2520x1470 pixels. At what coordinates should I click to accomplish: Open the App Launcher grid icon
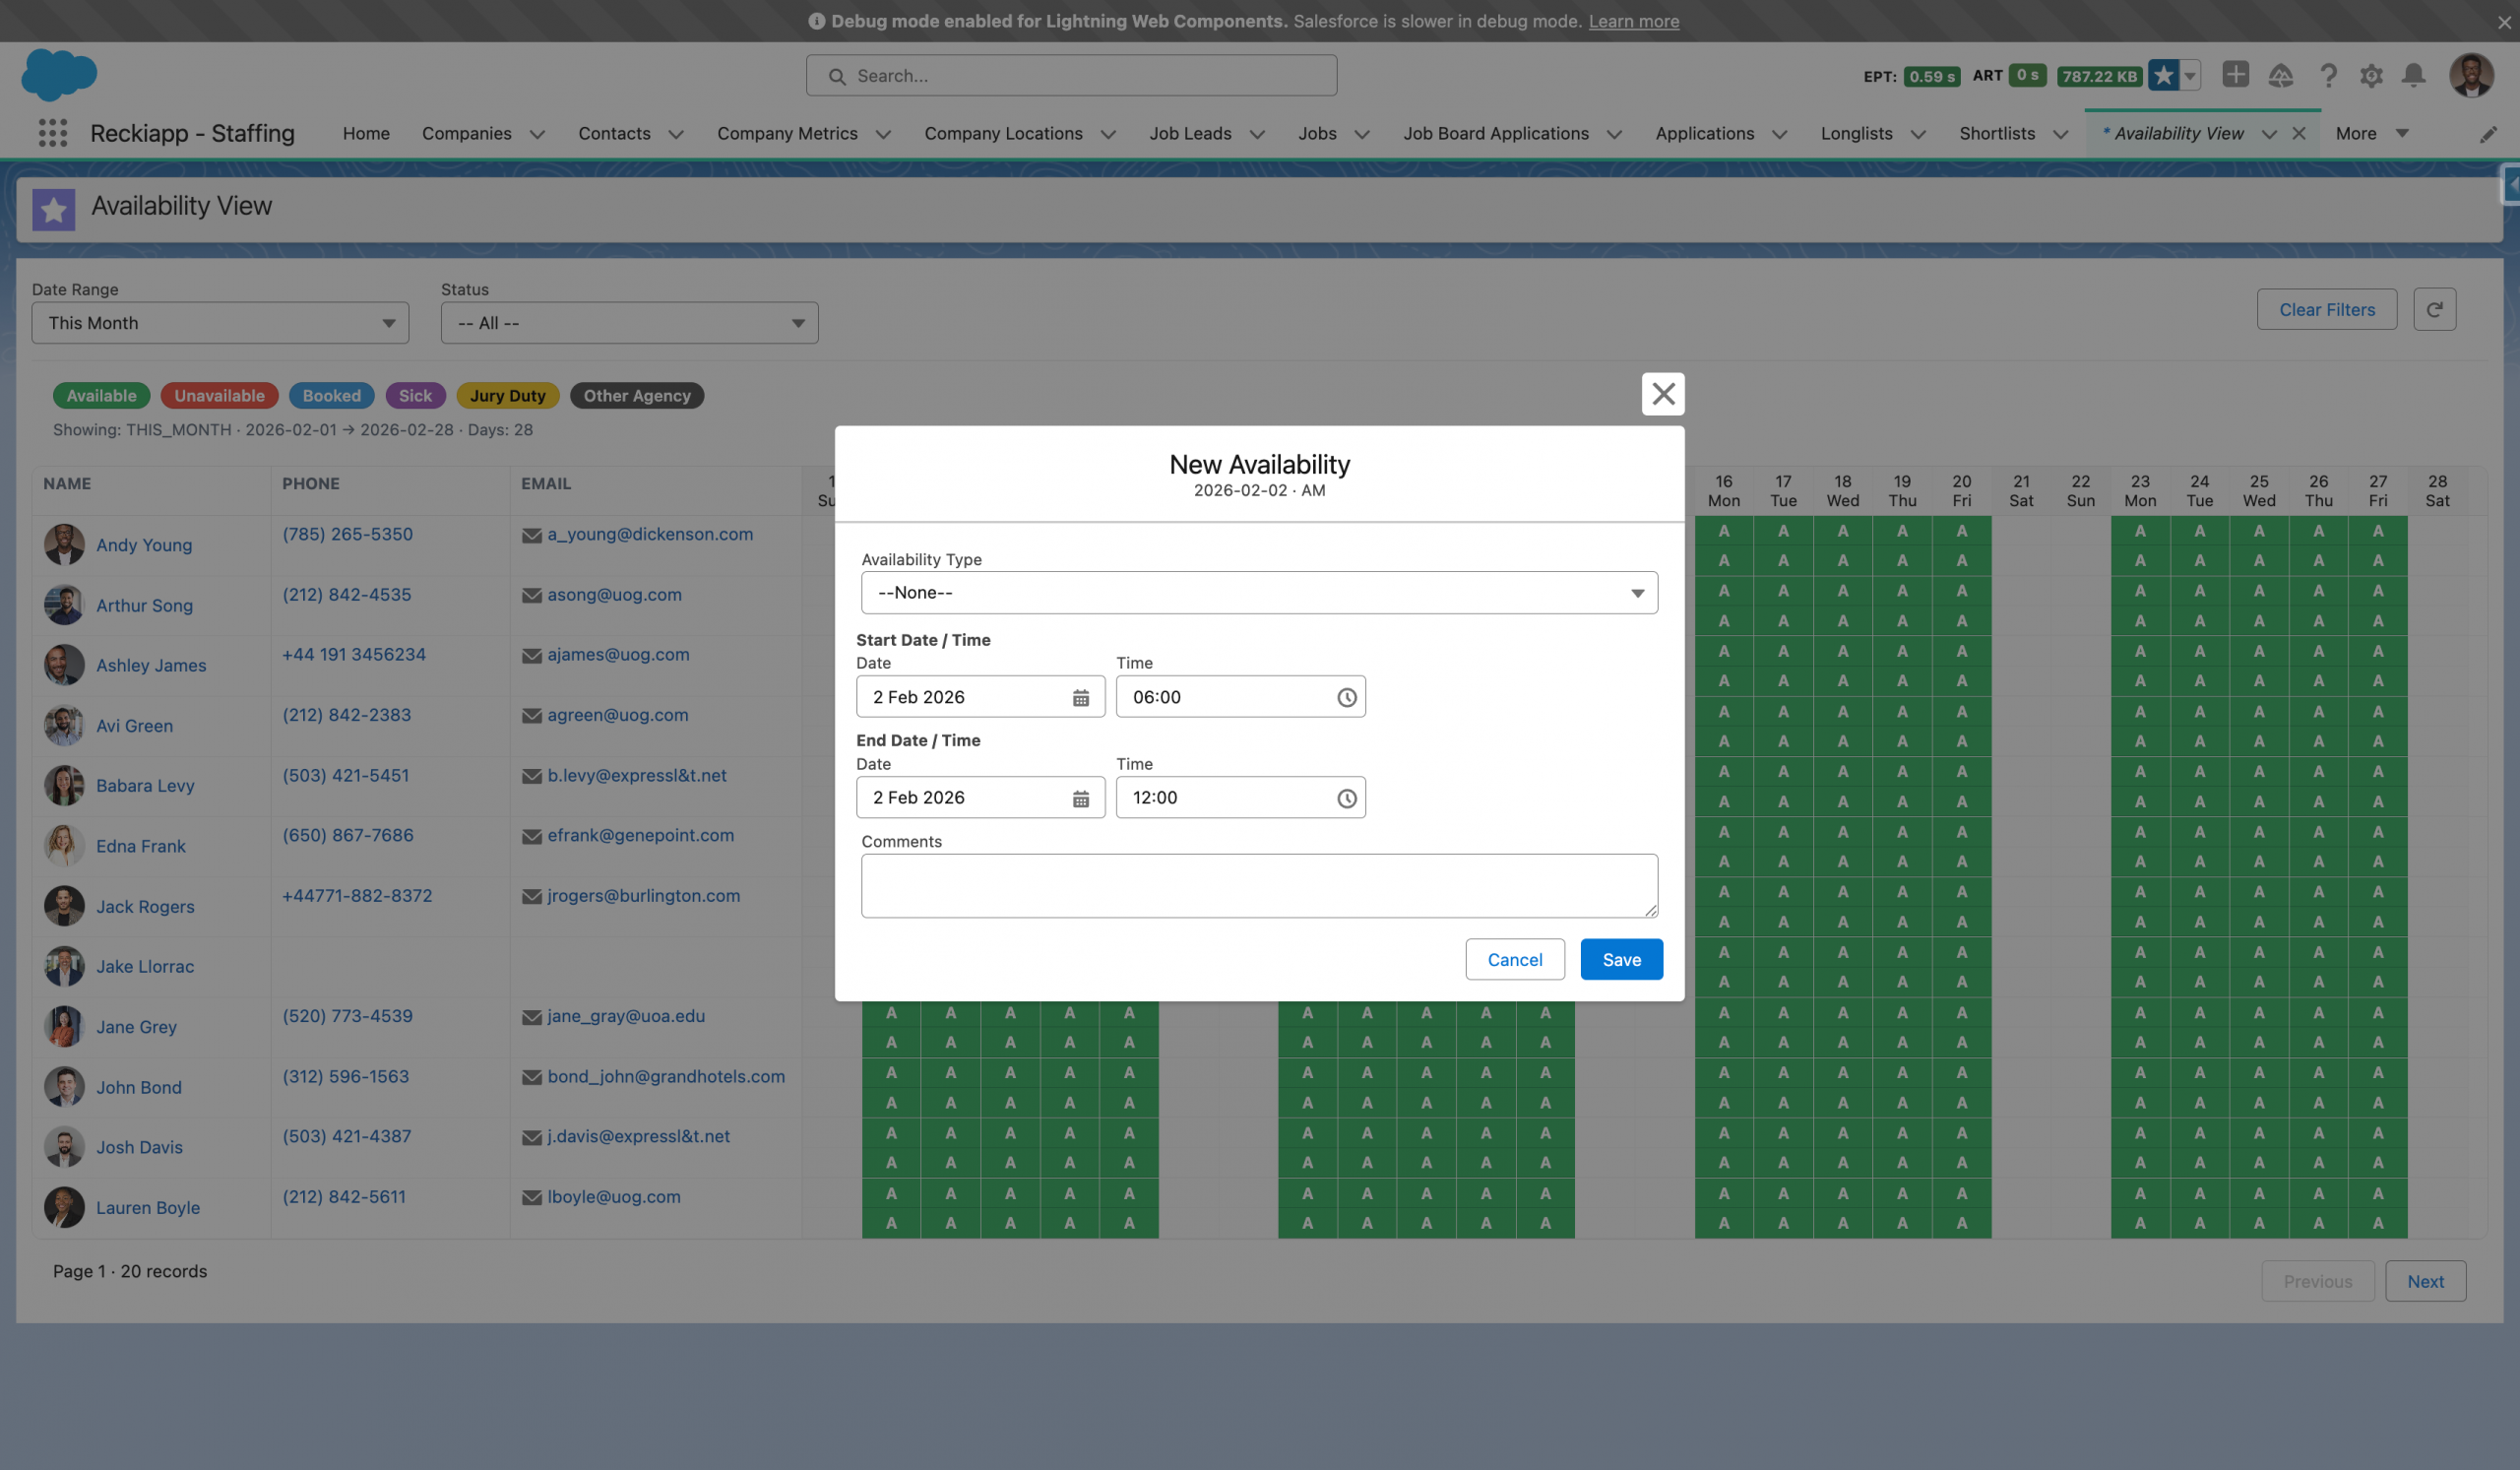[x=52, y=133]
